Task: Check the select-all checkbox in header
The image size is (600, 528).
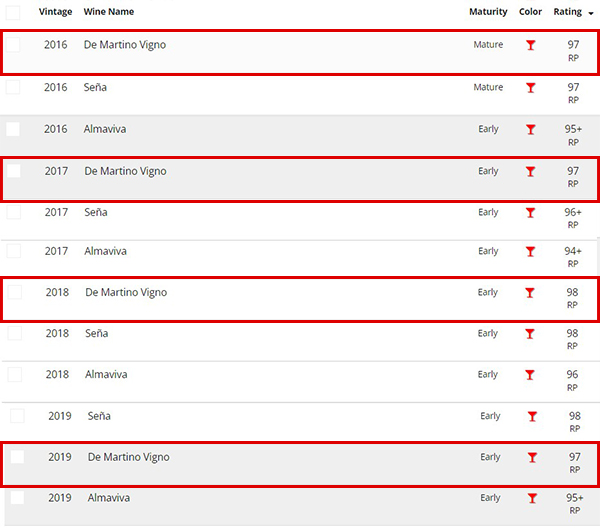Action: 13,12
